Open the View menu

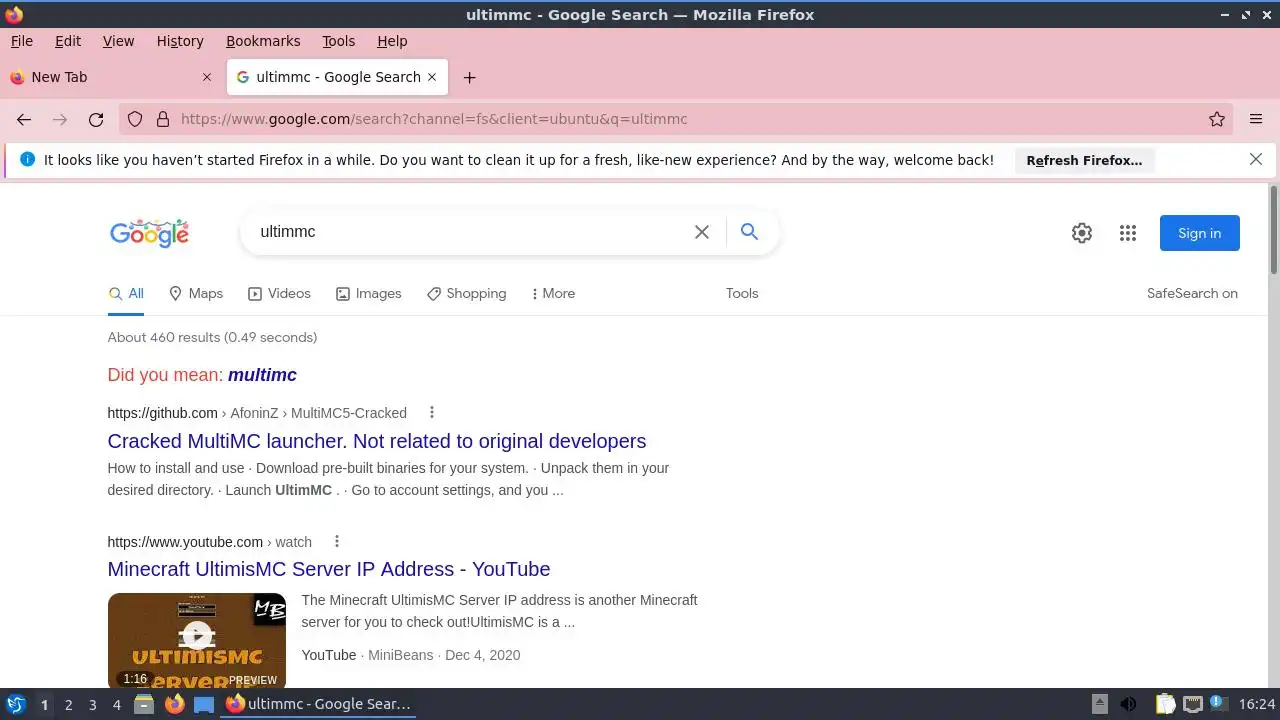118,41
